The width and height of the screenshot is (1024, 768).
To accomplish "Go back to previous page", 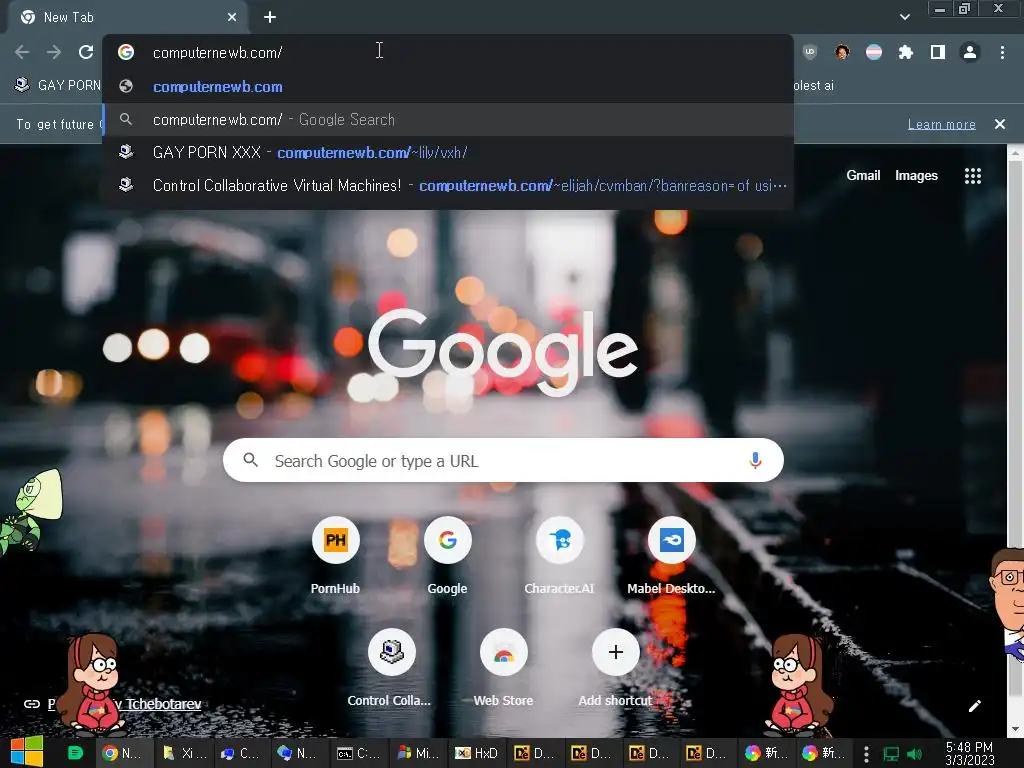I will [x=22, y=52].
